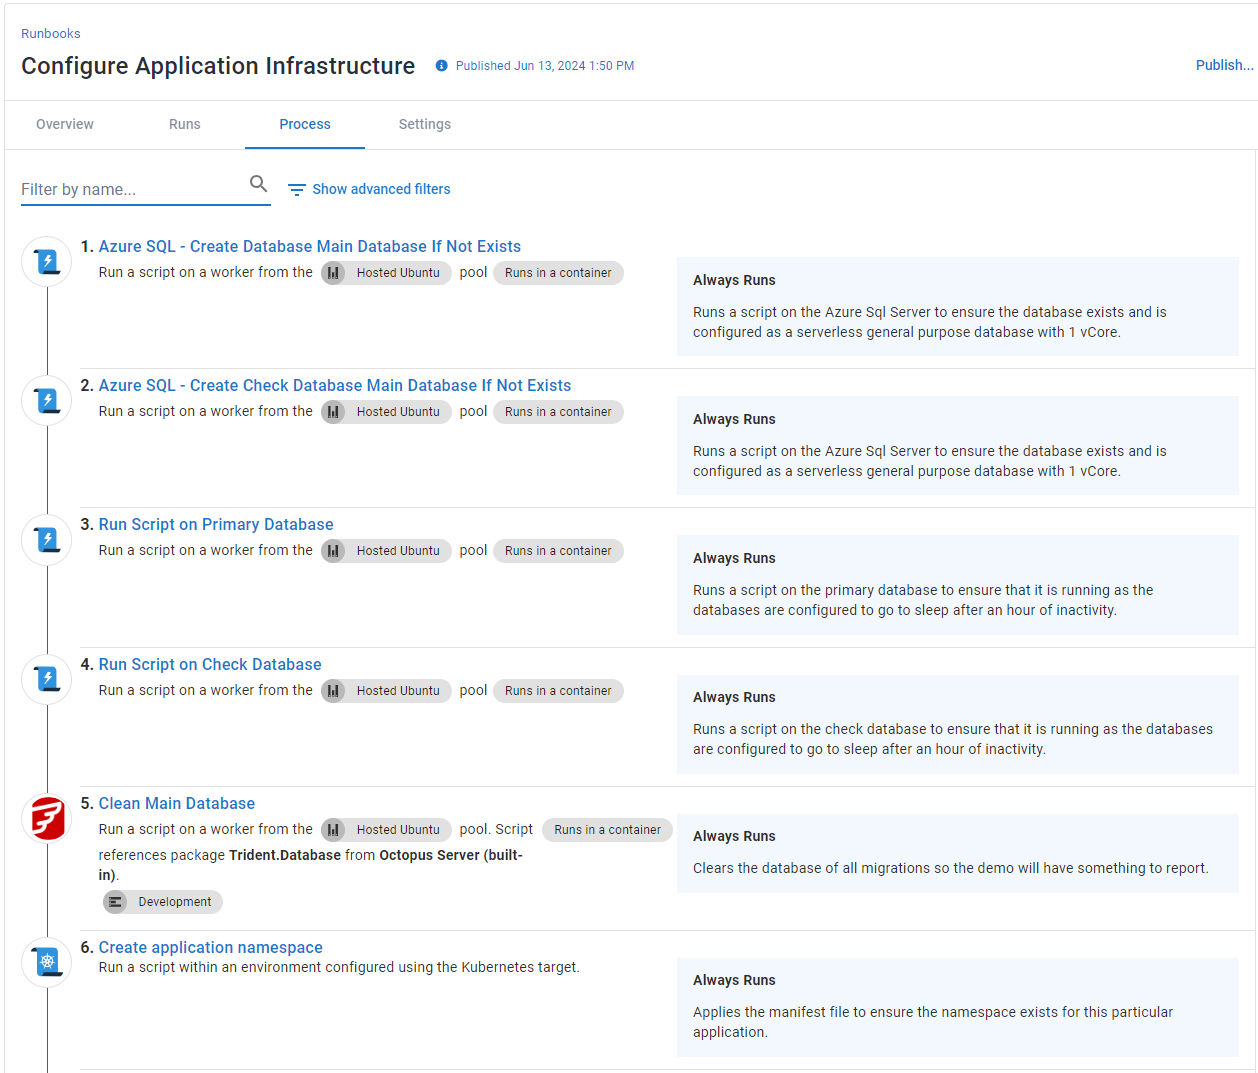The height and width of the screenshot is (1073, 1258).
Task: Click the step icon next to Run Script on Check Database
Action: click(x=46, y=679)
